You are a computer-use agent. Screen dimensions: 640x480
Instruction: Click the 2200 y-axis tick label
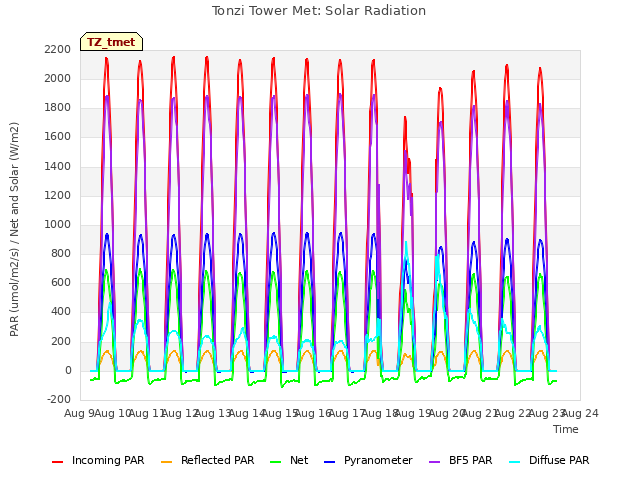(58, 49)
